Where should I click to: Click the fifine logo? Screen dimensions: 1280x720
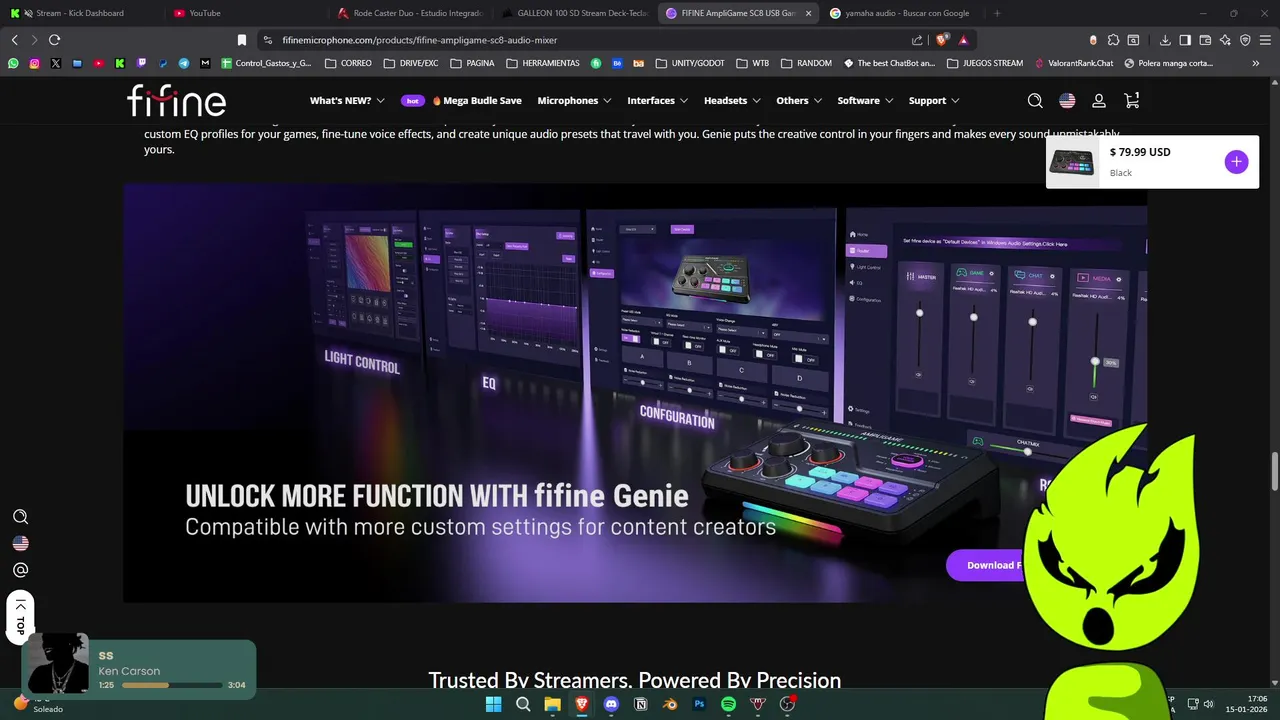click(176, 100)
